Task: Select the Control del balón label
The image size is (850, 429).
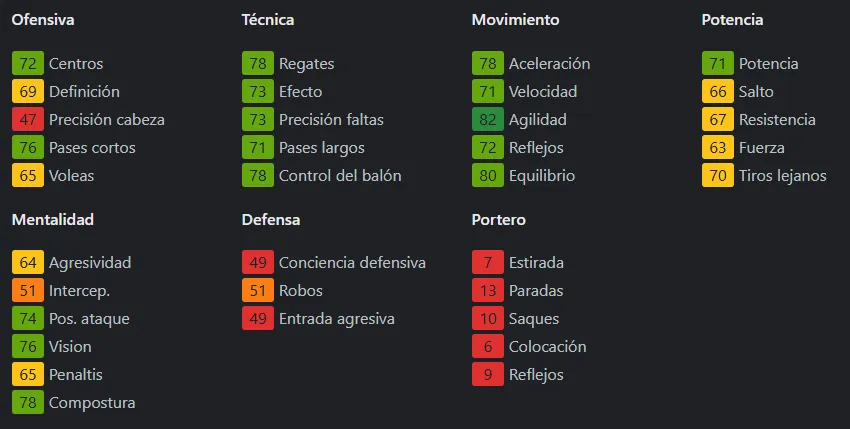Action: (340, 176)
